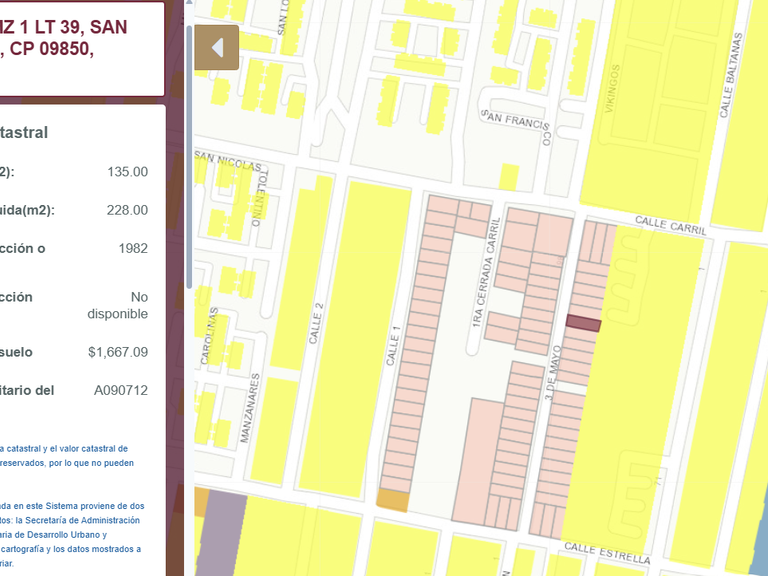768x576 pixels.
Task: Click the $1,667.09 land value figure
Action: coord(118,352)
